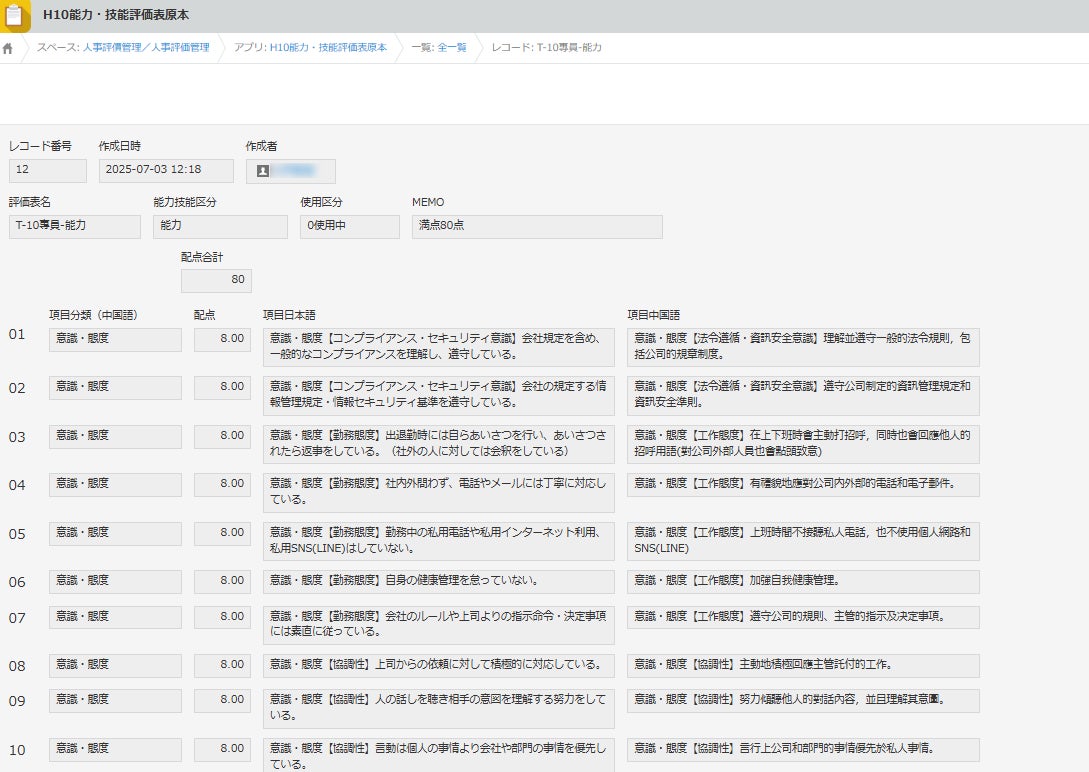Click row 01 Chinese text 理解並遵守一般的法令規則
1089x772 pixels.
pos(803,347)
